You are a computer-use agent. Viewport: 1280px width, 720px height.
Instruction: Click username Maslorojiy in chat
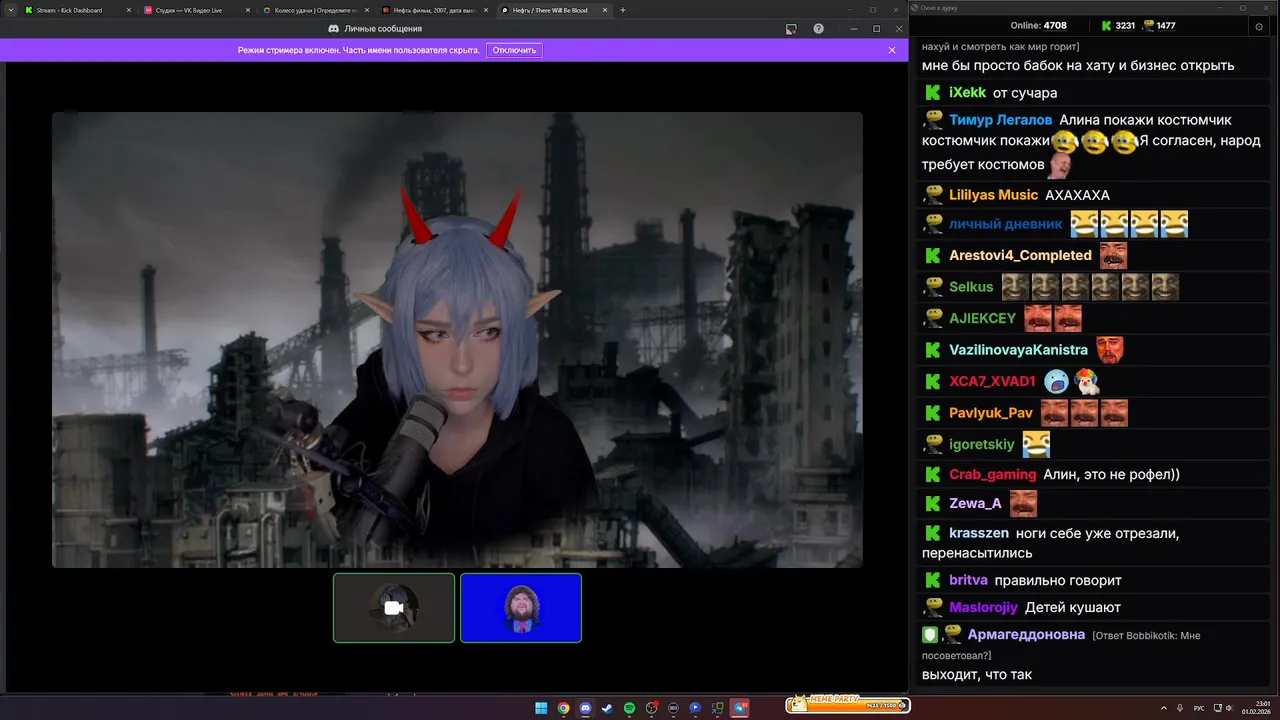point(983,607)
